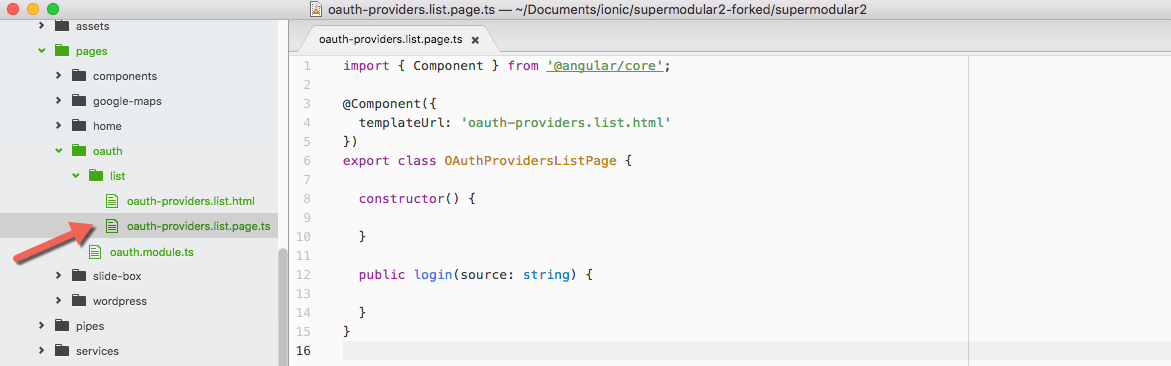This screenshot has width=1171, height=366.
Task: Open oauth.module.ts from the tree
Action: click(152, 252)
